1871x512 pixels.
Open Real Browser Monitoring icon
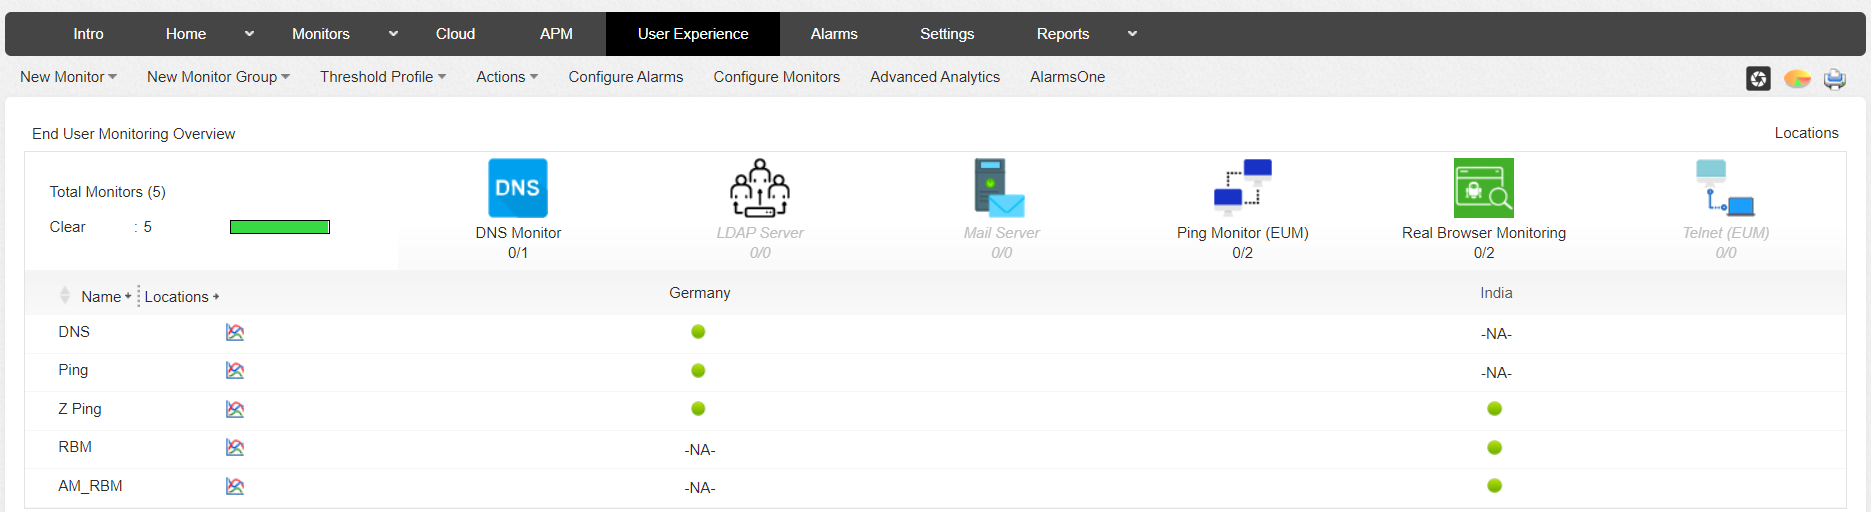point(1483,188)
